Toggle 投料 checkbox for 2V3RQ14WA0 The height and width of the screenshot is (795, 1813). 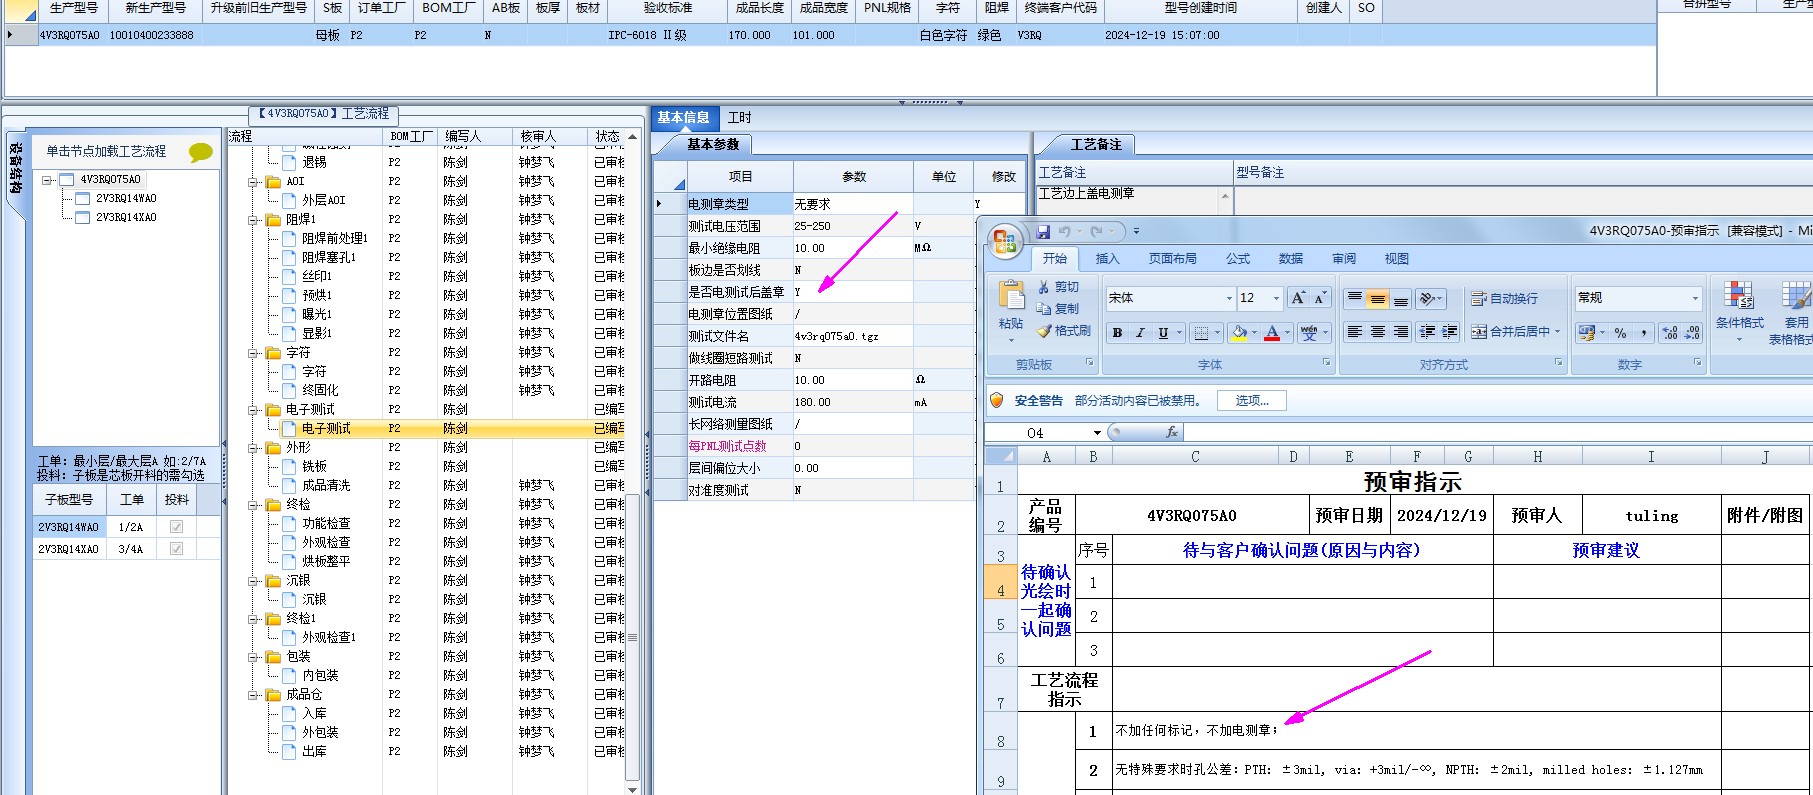click(176, 527)
